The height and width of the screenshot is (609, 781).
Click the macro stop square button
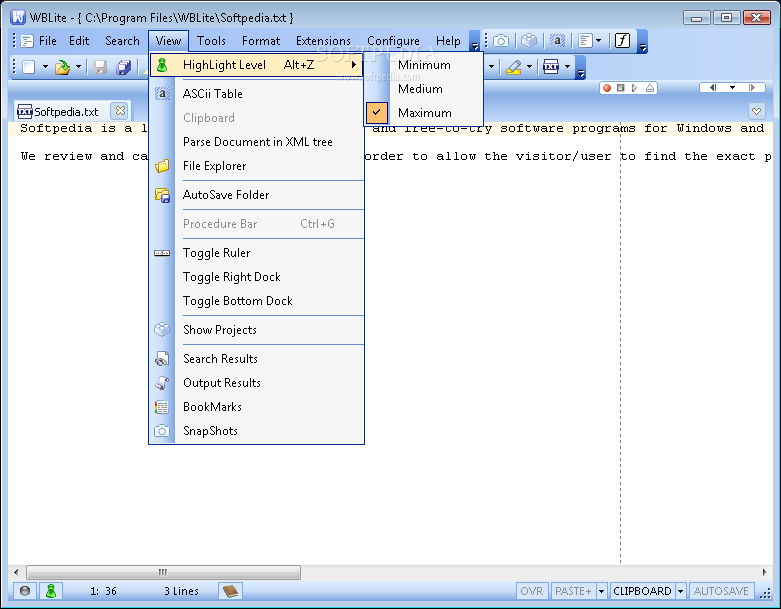(x=621, y=88)
